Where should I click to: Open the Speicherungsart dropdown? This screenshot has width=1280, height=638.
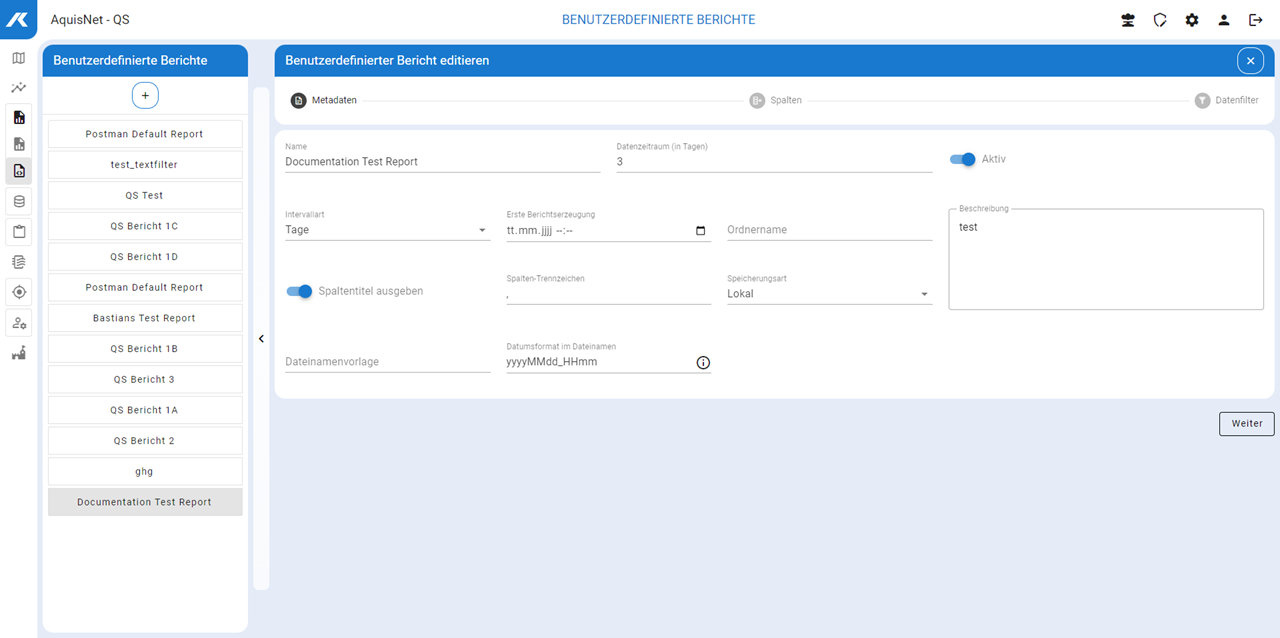[x=828, y=294]
